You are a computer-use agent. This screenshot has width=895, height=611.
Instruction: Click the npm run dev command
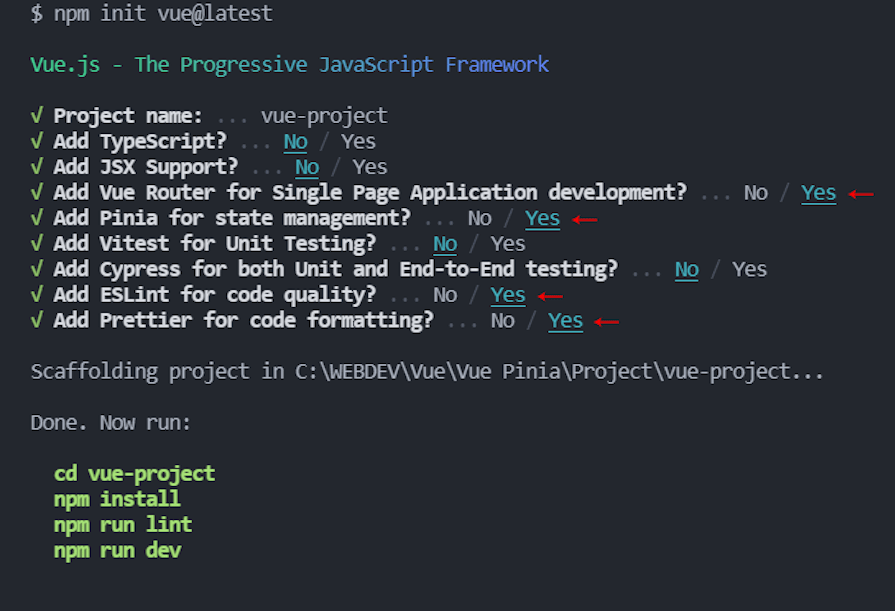click(x=117, y=550)
